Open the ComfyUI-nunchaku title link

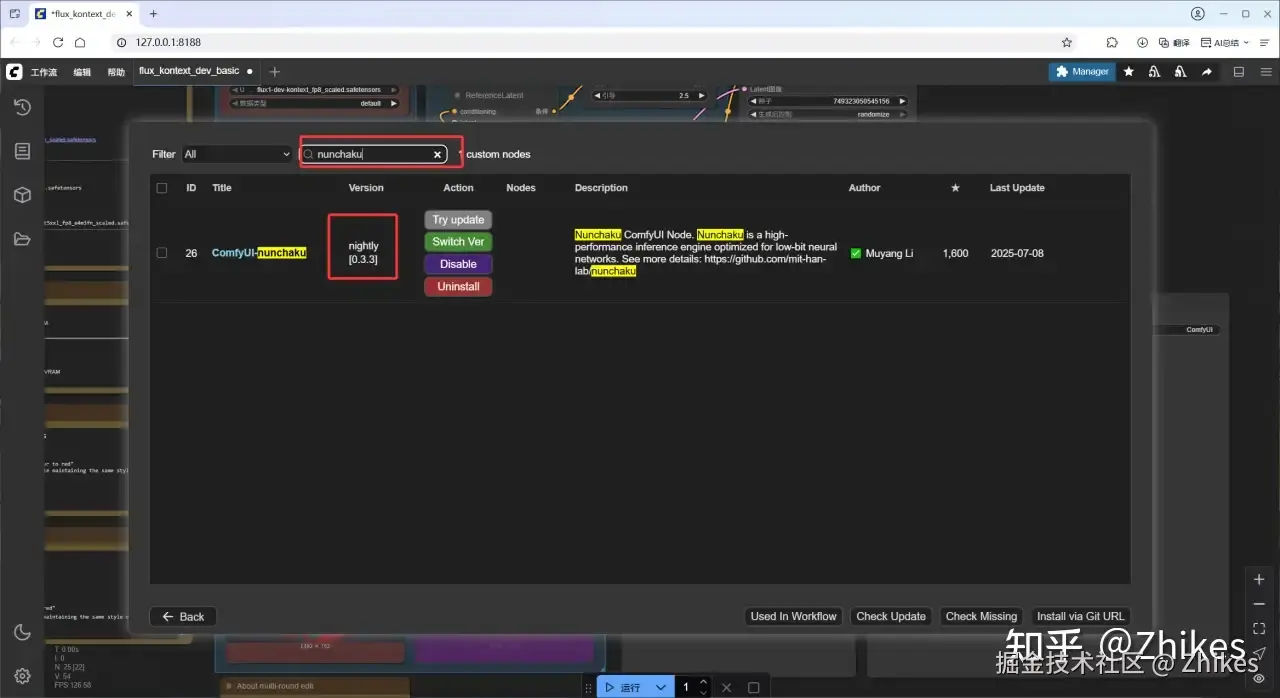pyautogui.click(x=259, y=253)
